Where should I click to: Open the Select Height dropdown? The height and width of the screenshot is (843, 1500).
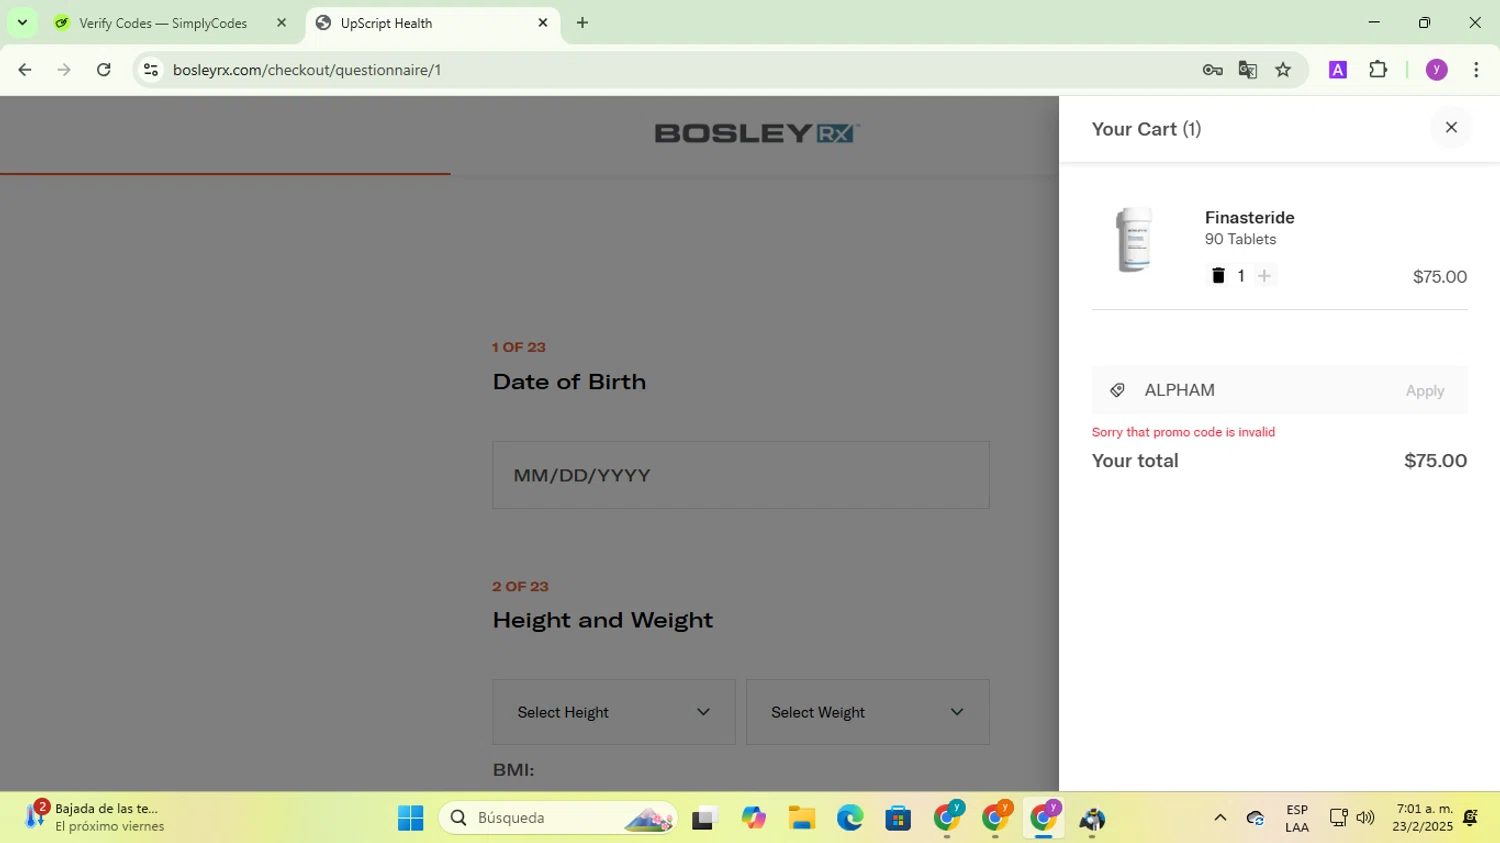coord(614,712)
